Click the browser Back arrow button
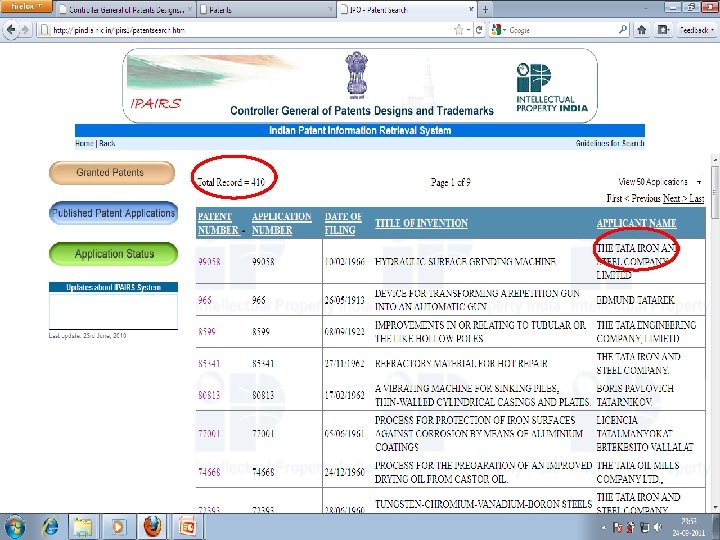This screenshot has width=720, height=540. (10, 30)
